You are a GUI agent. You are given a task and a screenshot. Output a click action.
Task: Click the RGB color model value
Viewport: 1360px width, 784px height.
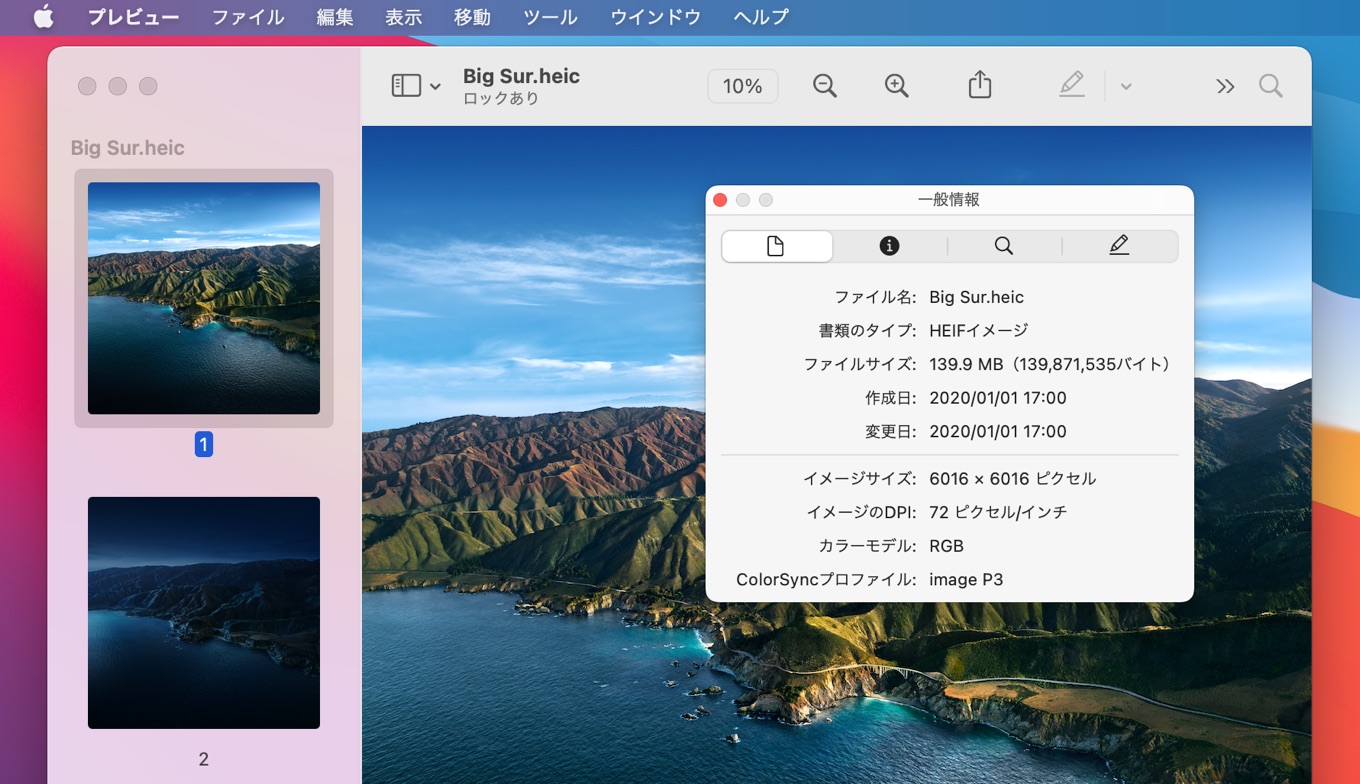point(946,546)
